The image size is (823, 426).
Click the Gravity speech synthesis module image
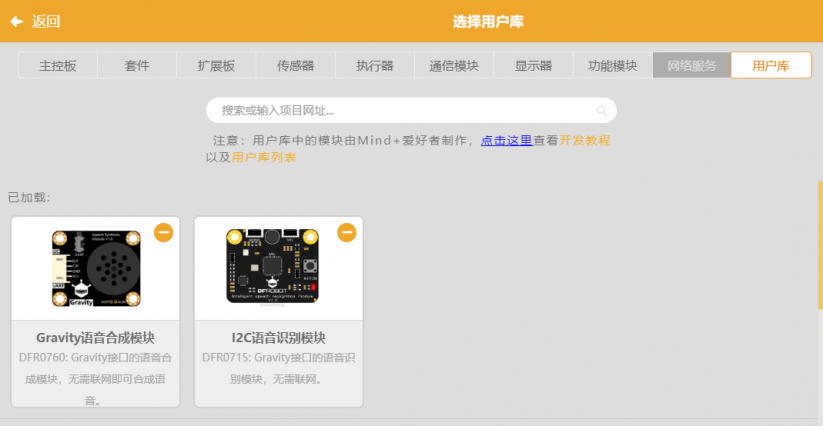pos(96,269)
